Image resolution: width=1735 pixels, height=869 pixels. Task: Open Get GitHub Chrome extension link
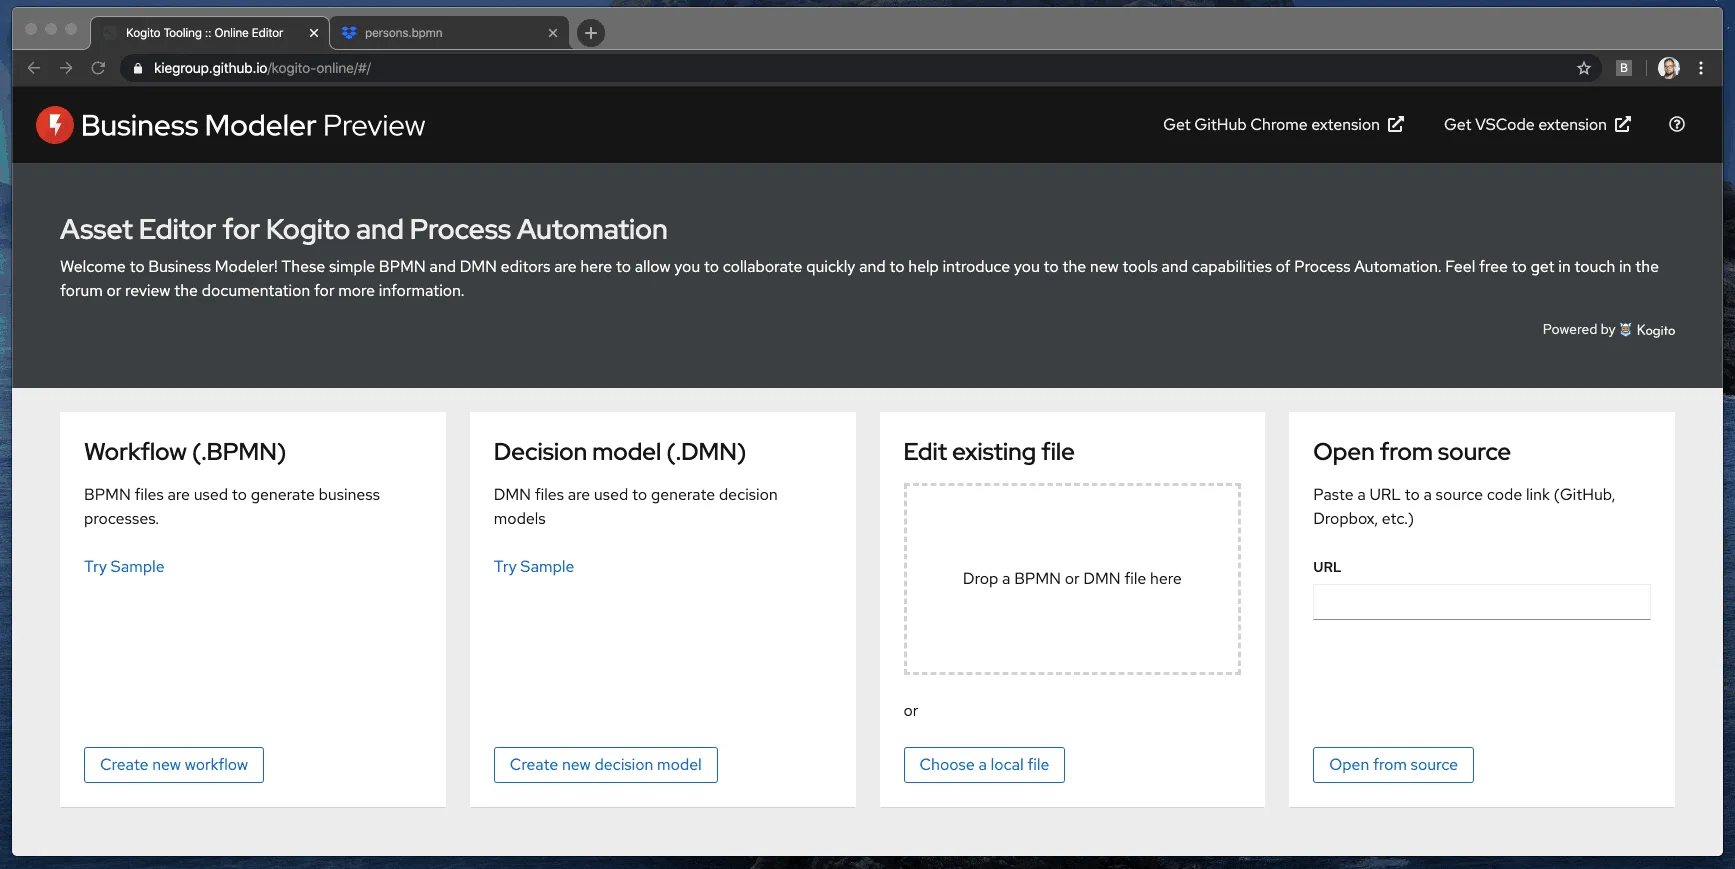click(x=1283, y=124)
